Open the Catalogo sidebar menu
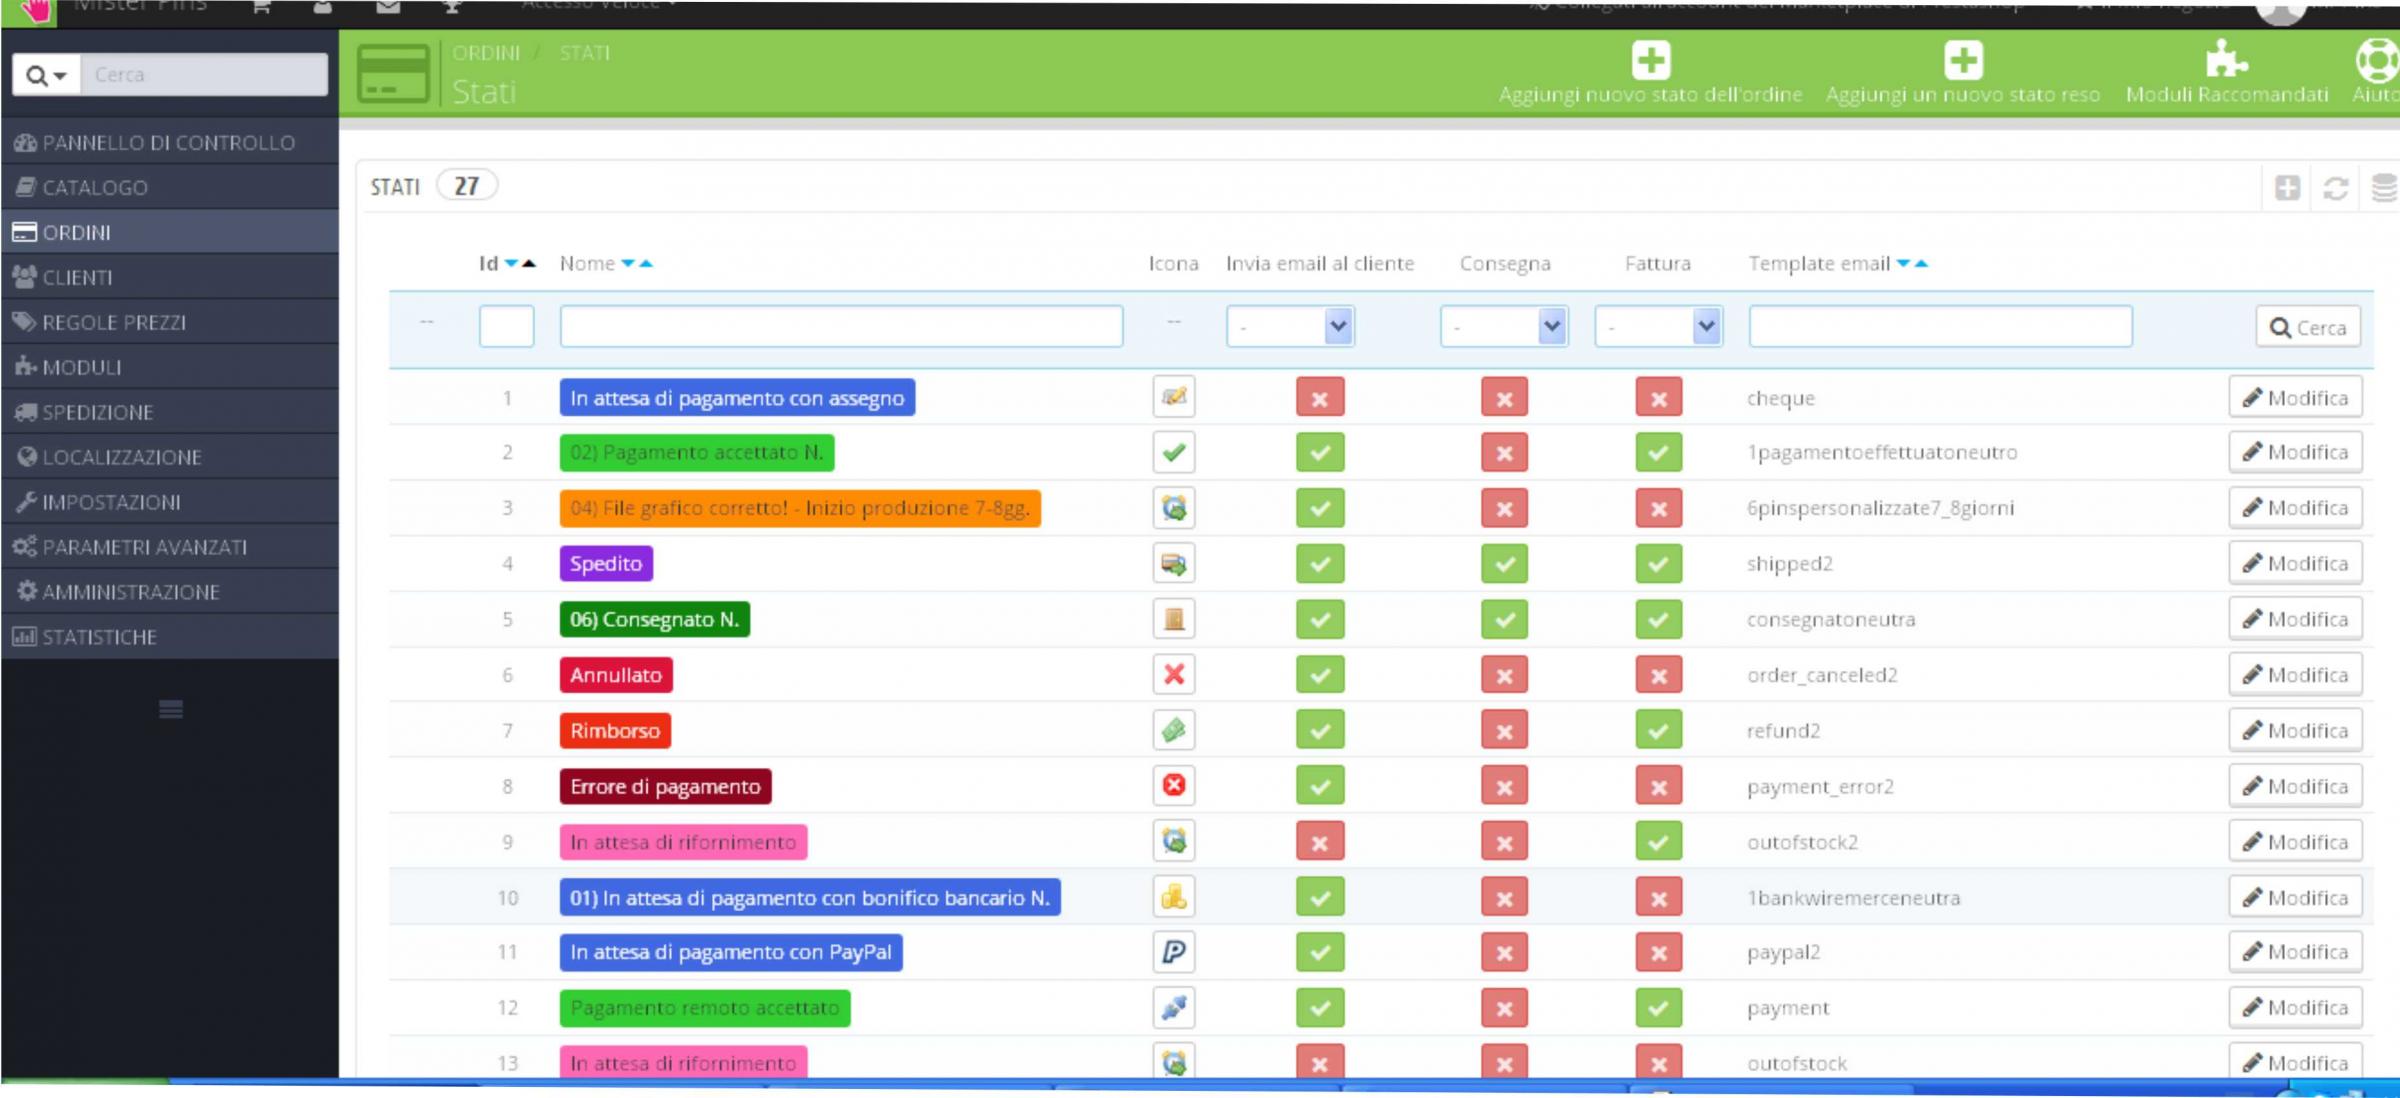Screen dimensions: 2400x1098 (x=95, y=187)
